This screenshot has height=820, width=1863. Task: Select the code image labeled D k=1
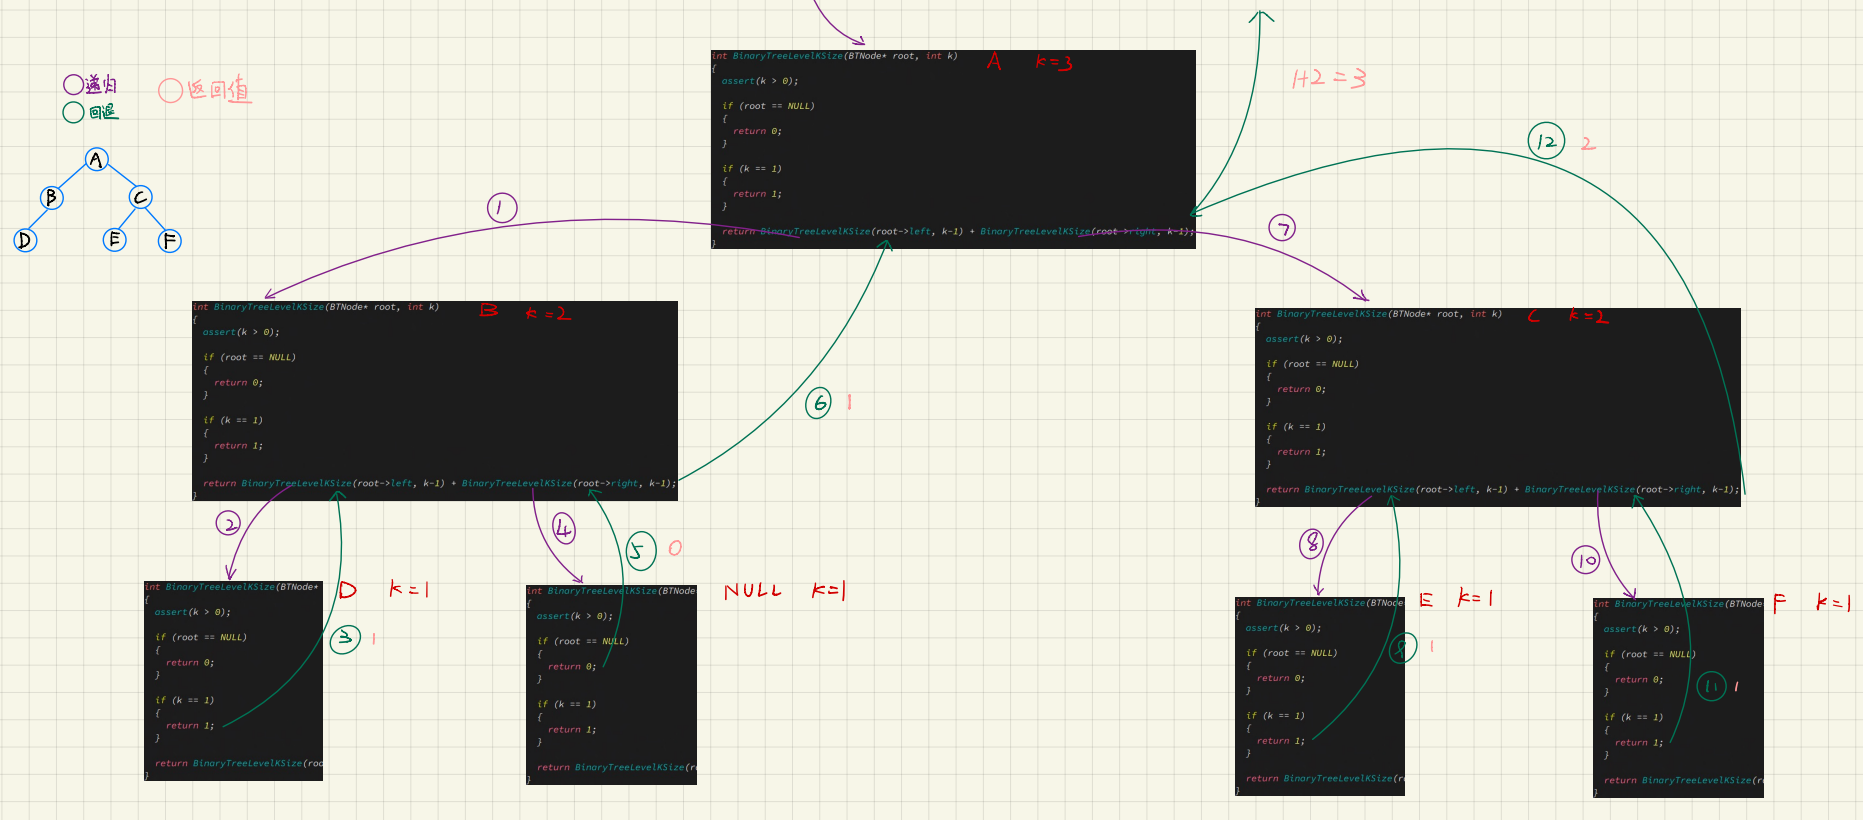point(233,681)
